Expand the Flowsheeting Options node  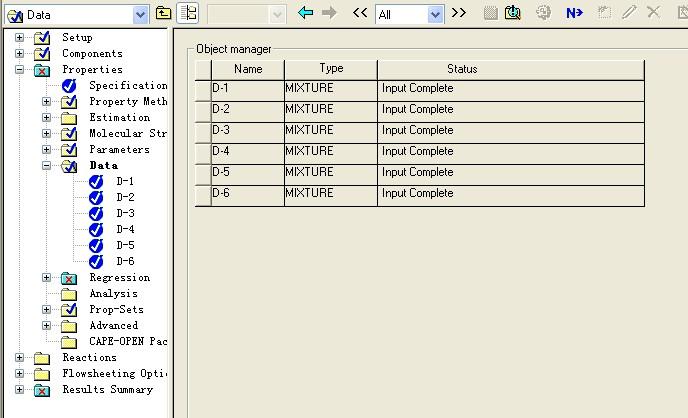tap(19, 373)
